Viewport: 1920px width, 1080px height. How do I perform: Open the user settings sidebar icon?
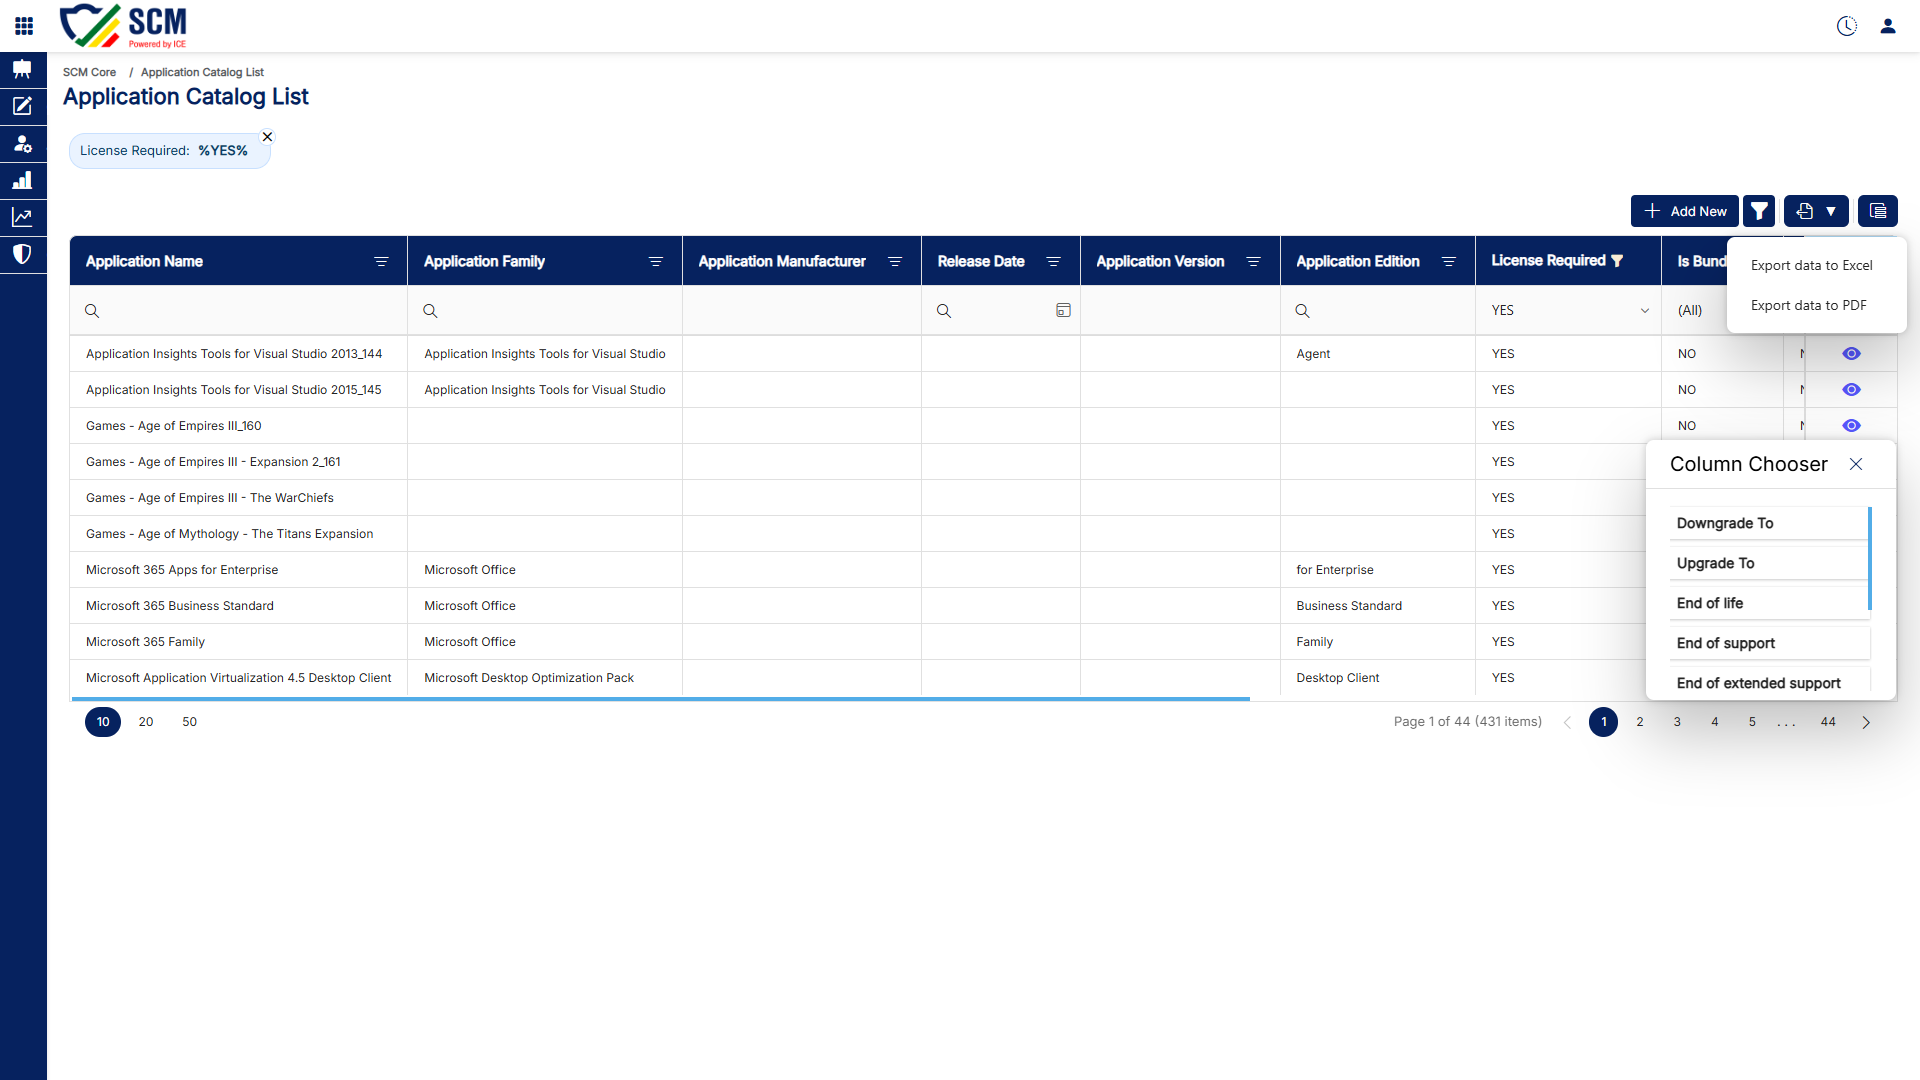23,143
